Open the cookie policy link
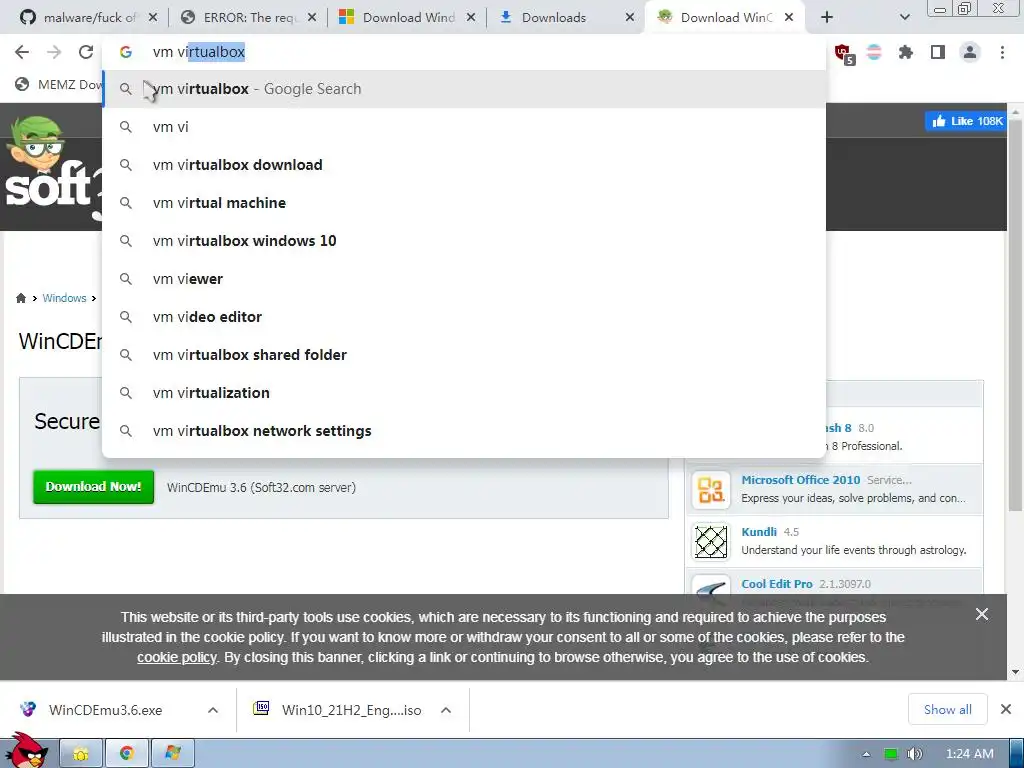 176,657
